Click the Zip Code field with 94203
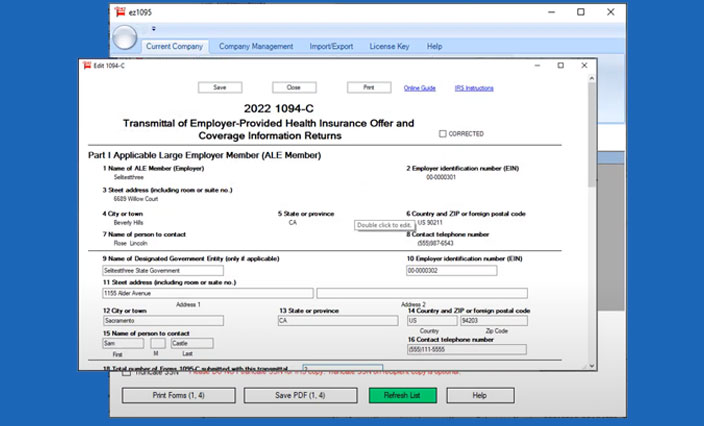Image resolution: width=704 pixels, height=426 pixels. [x=494, y=321]
